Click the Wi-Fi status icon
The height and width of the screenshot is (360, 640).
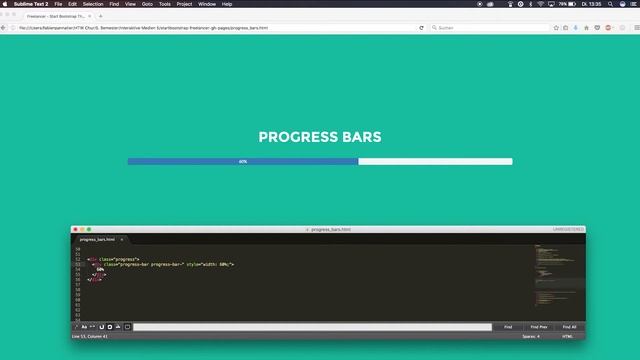540,4
